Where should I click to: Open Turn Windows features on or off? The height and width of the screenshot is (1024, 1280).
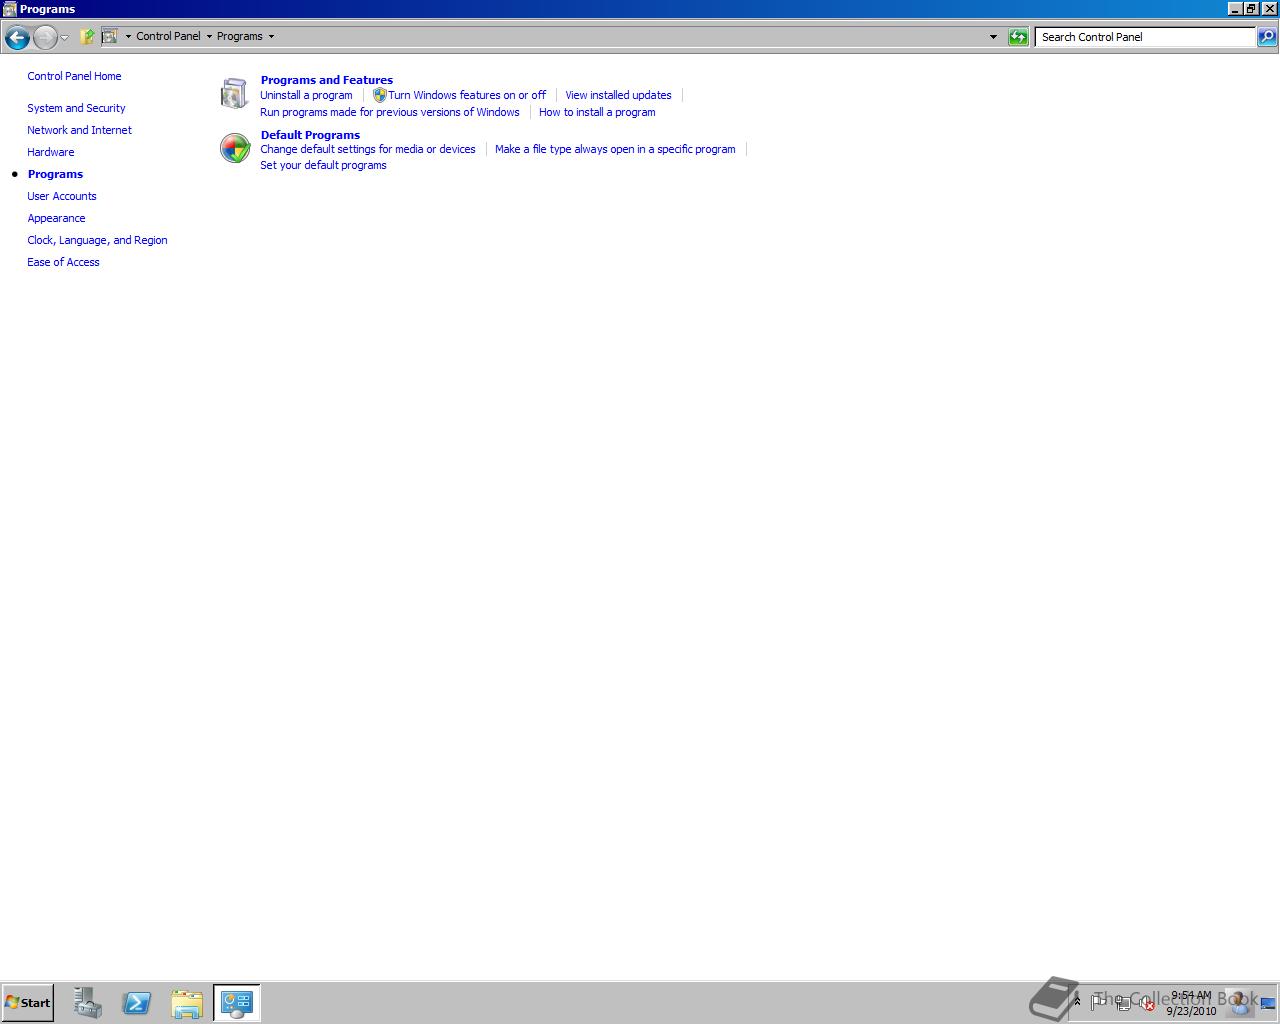467,95
